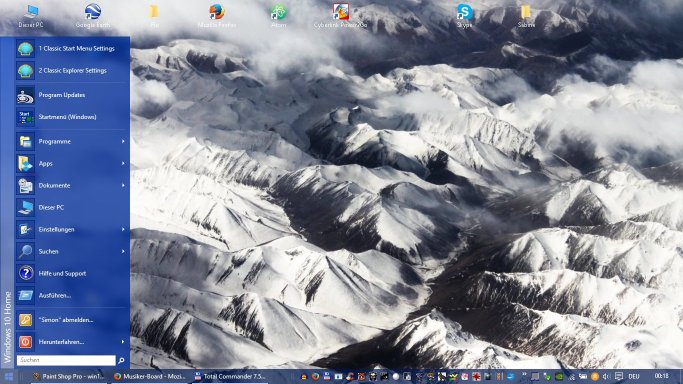The image size is (683, 384).
Task: Click Program Updates in start menu
Action: 72,95
